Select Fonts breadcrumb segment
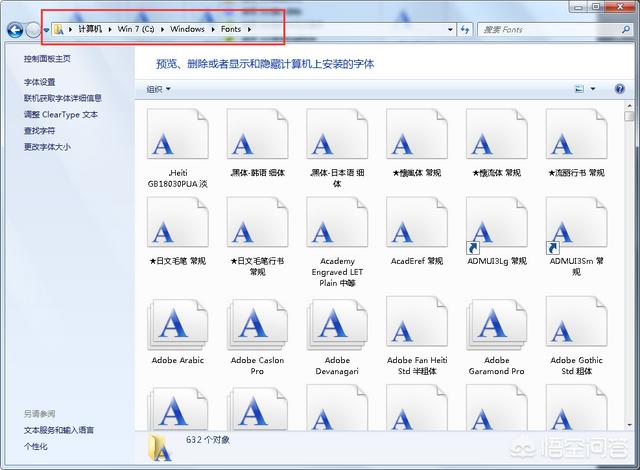This screenshot has height=470, width=640. pyautogui.click(x=231, y=29)
